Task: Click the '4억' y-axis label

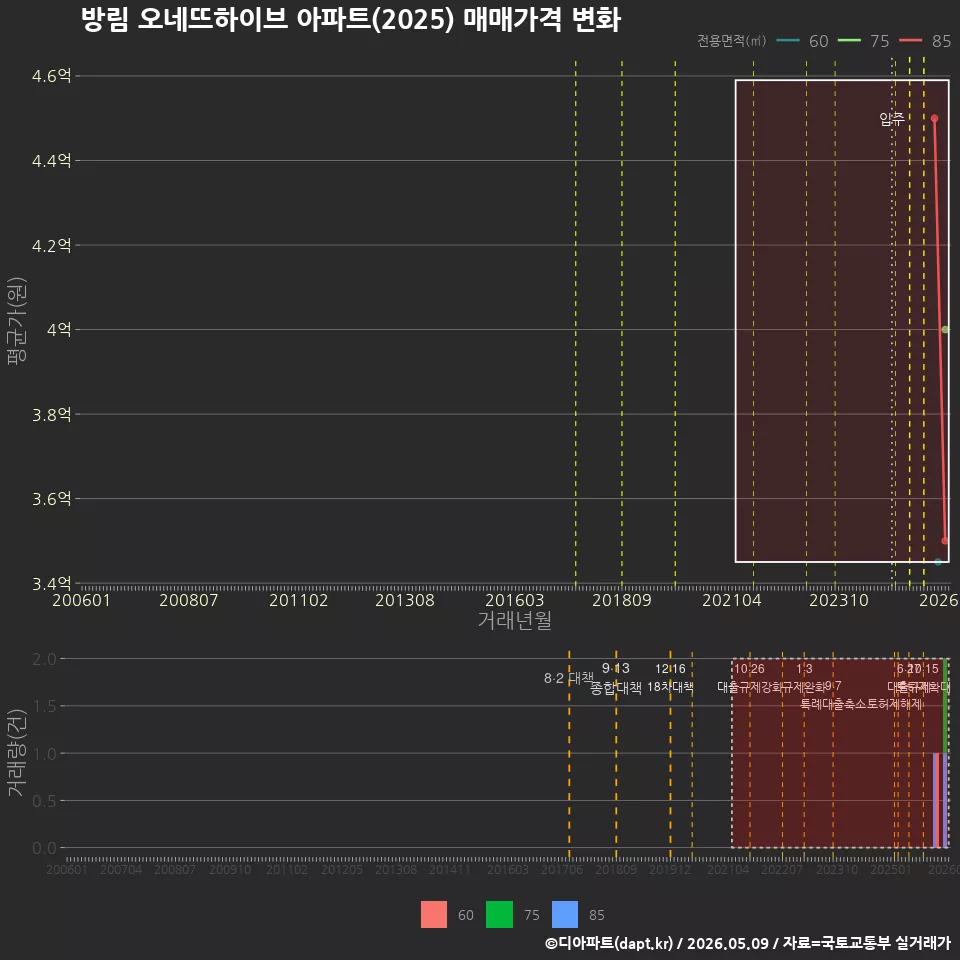Action: 59,329
